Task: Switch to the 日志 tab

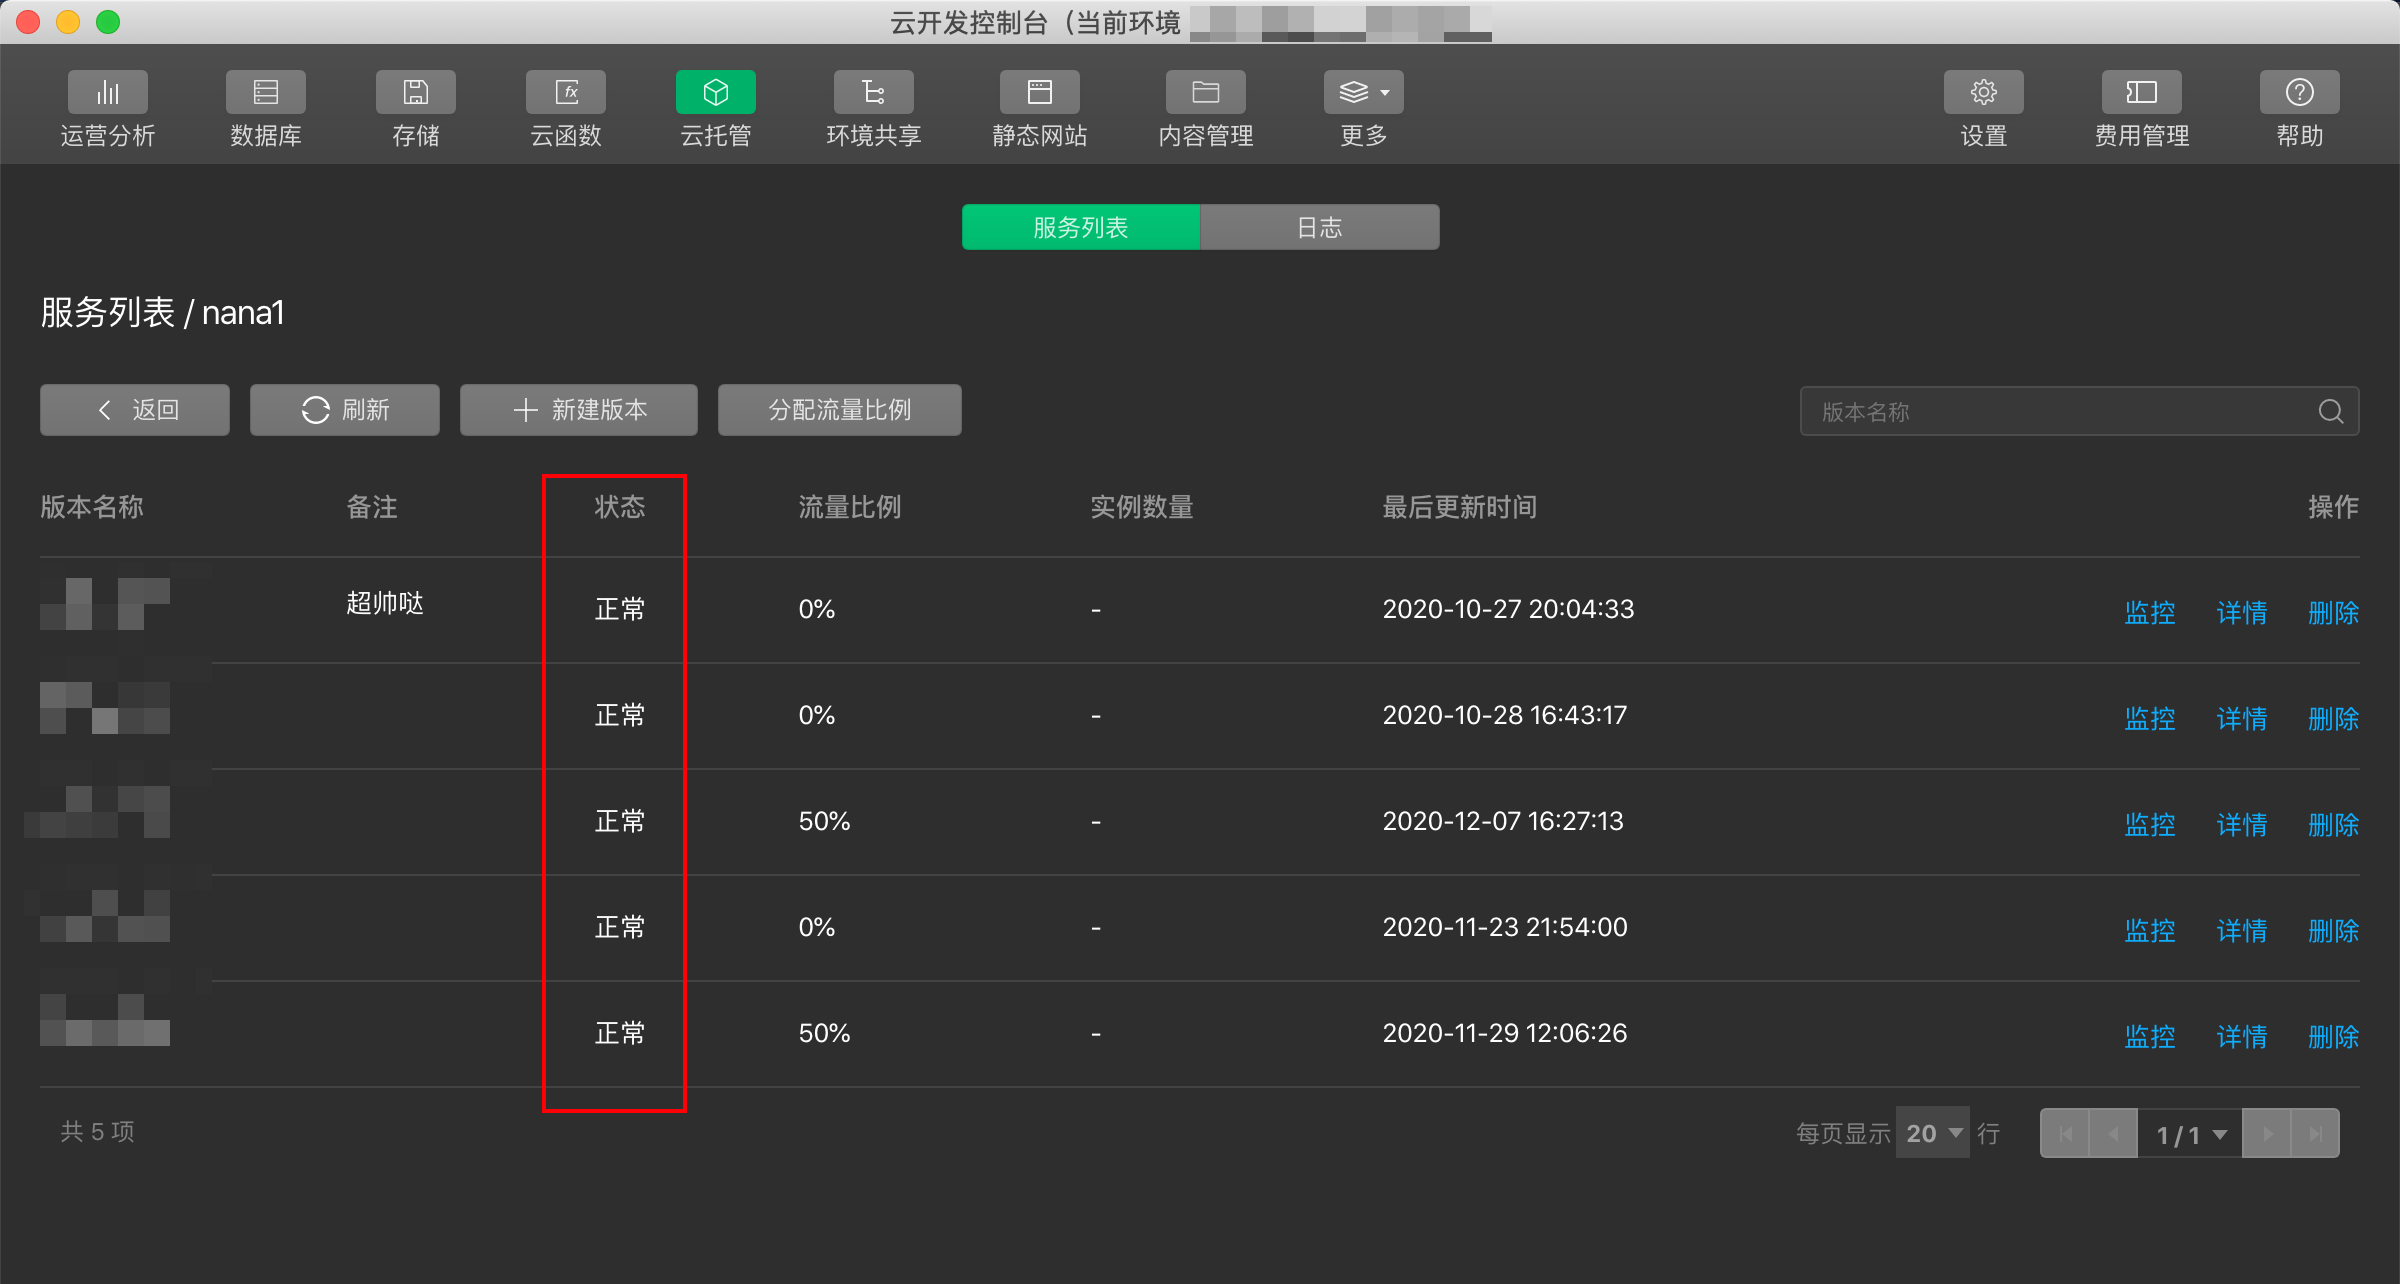Action: [x=1319, y=227]
